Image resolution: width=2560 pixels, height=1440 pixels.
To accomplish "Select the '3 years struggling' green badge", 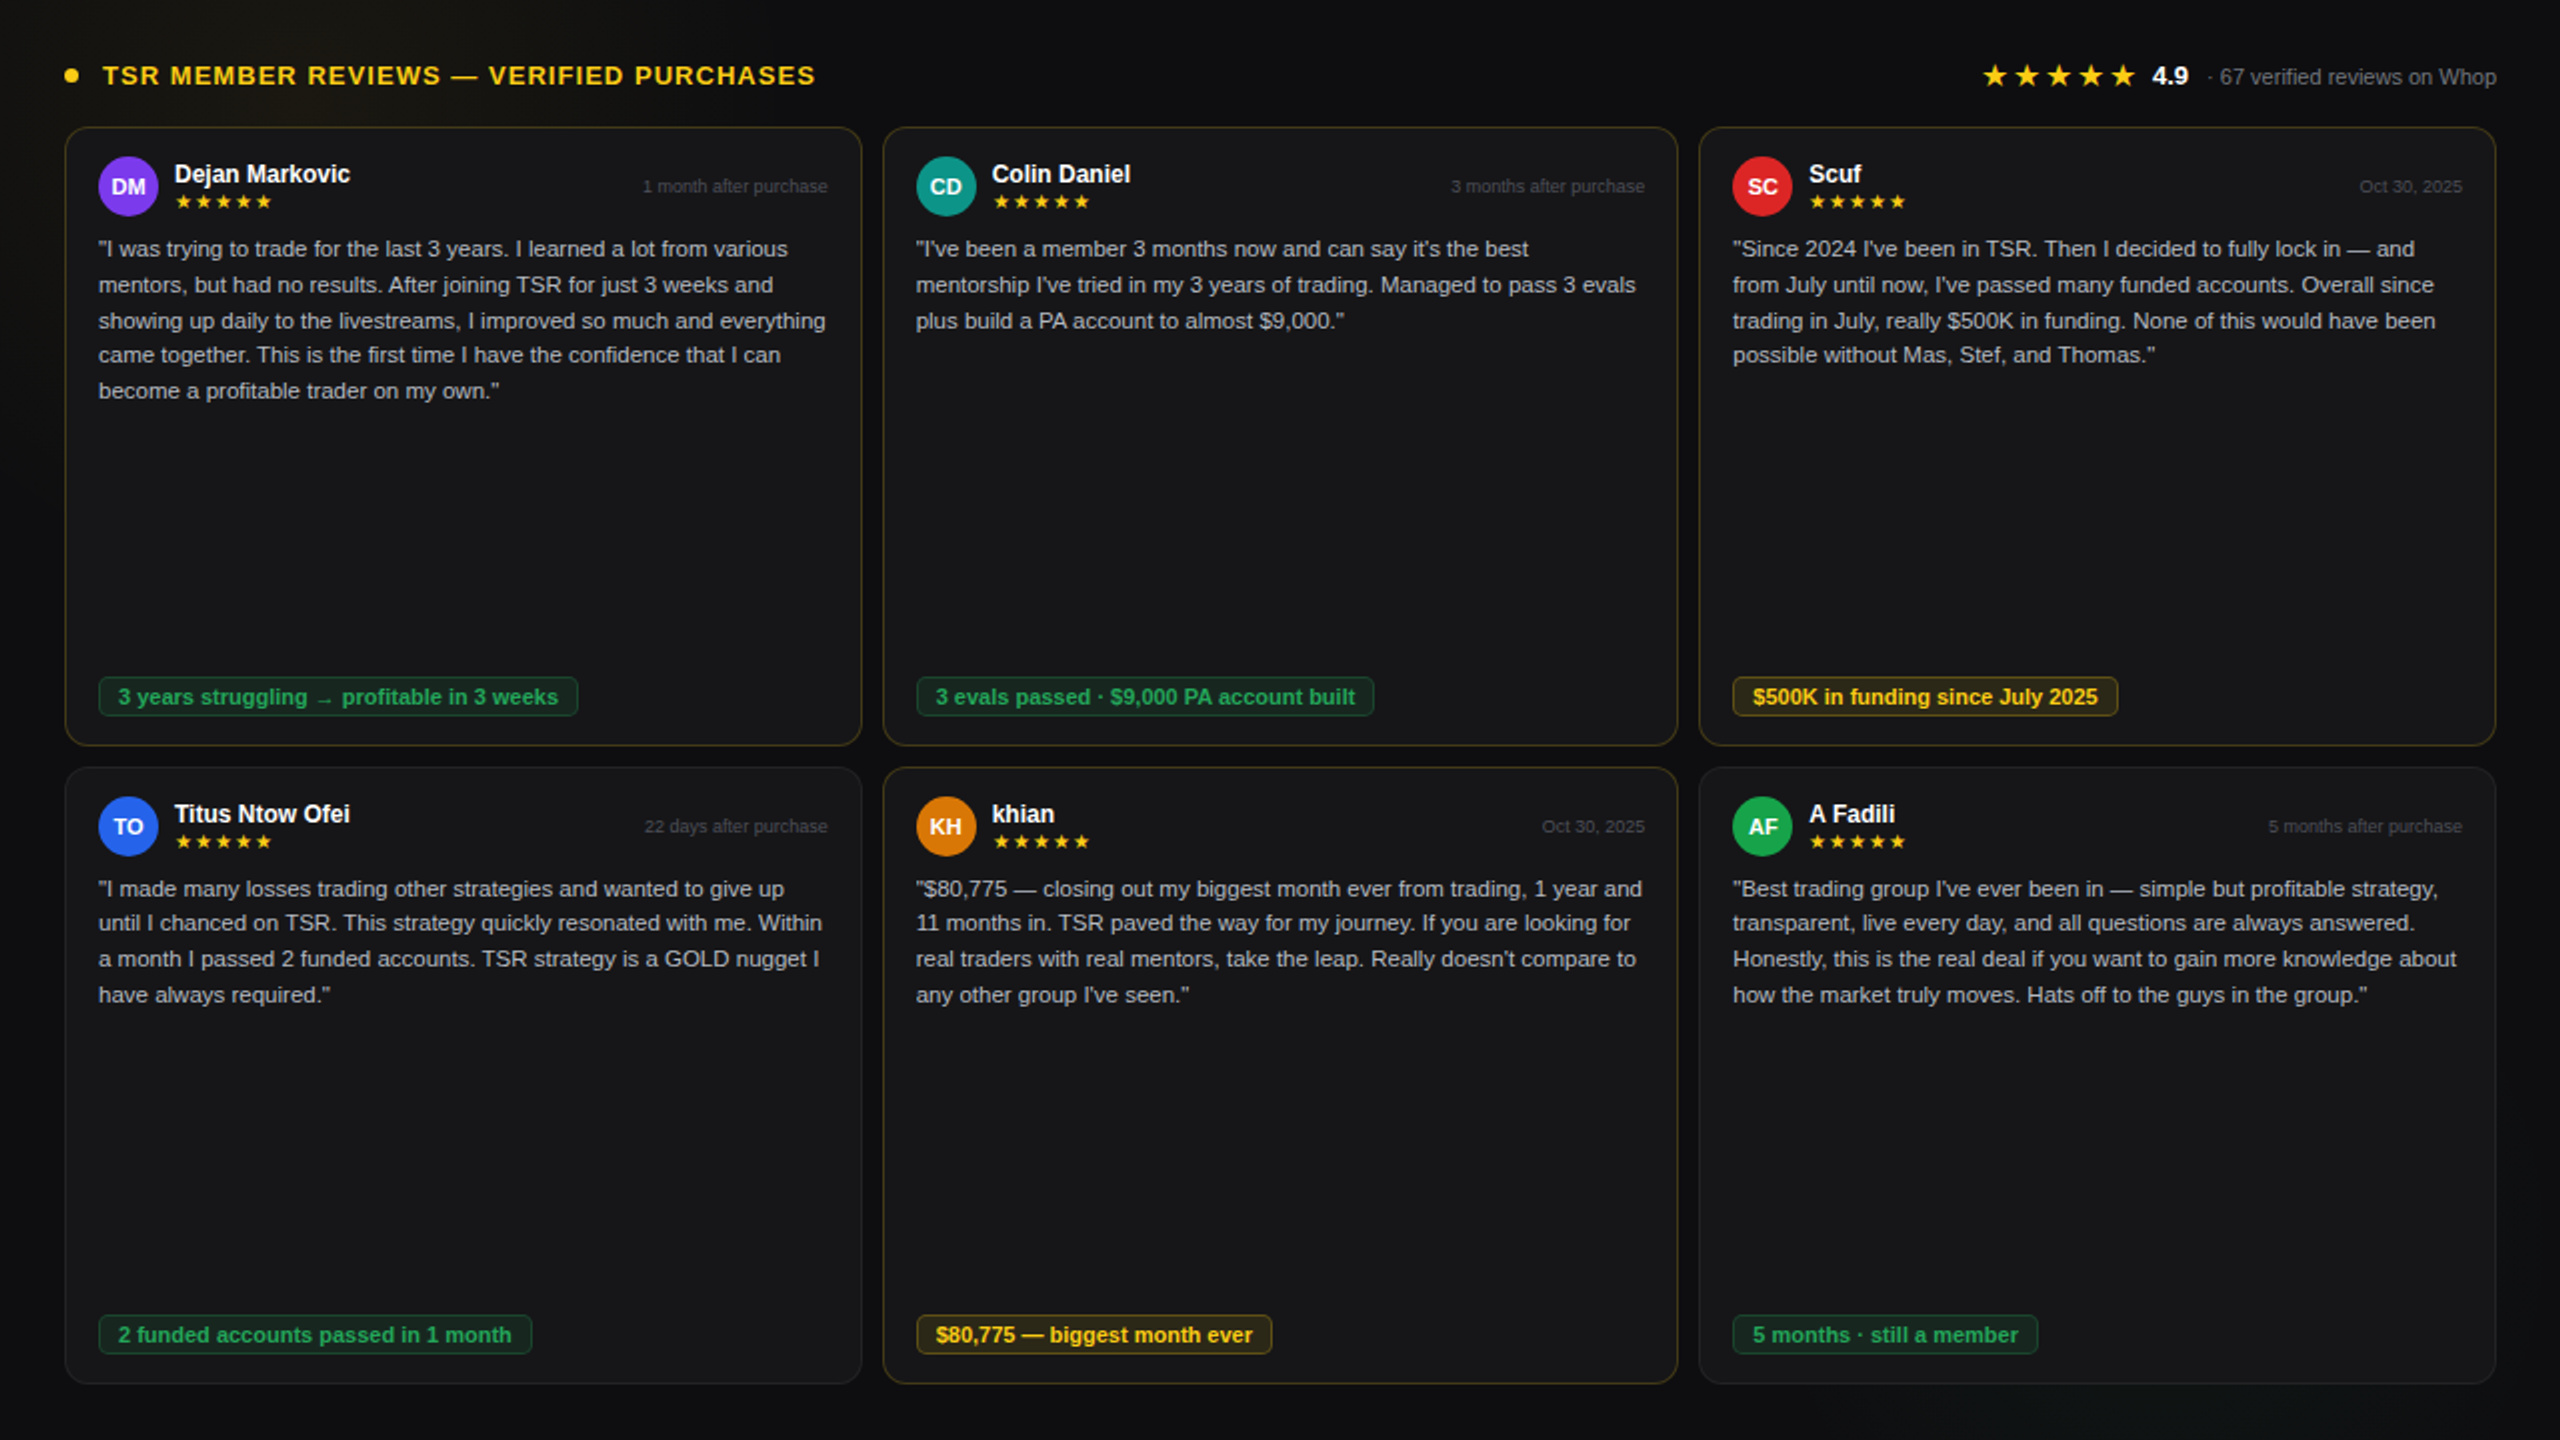I will click(338, 697).
